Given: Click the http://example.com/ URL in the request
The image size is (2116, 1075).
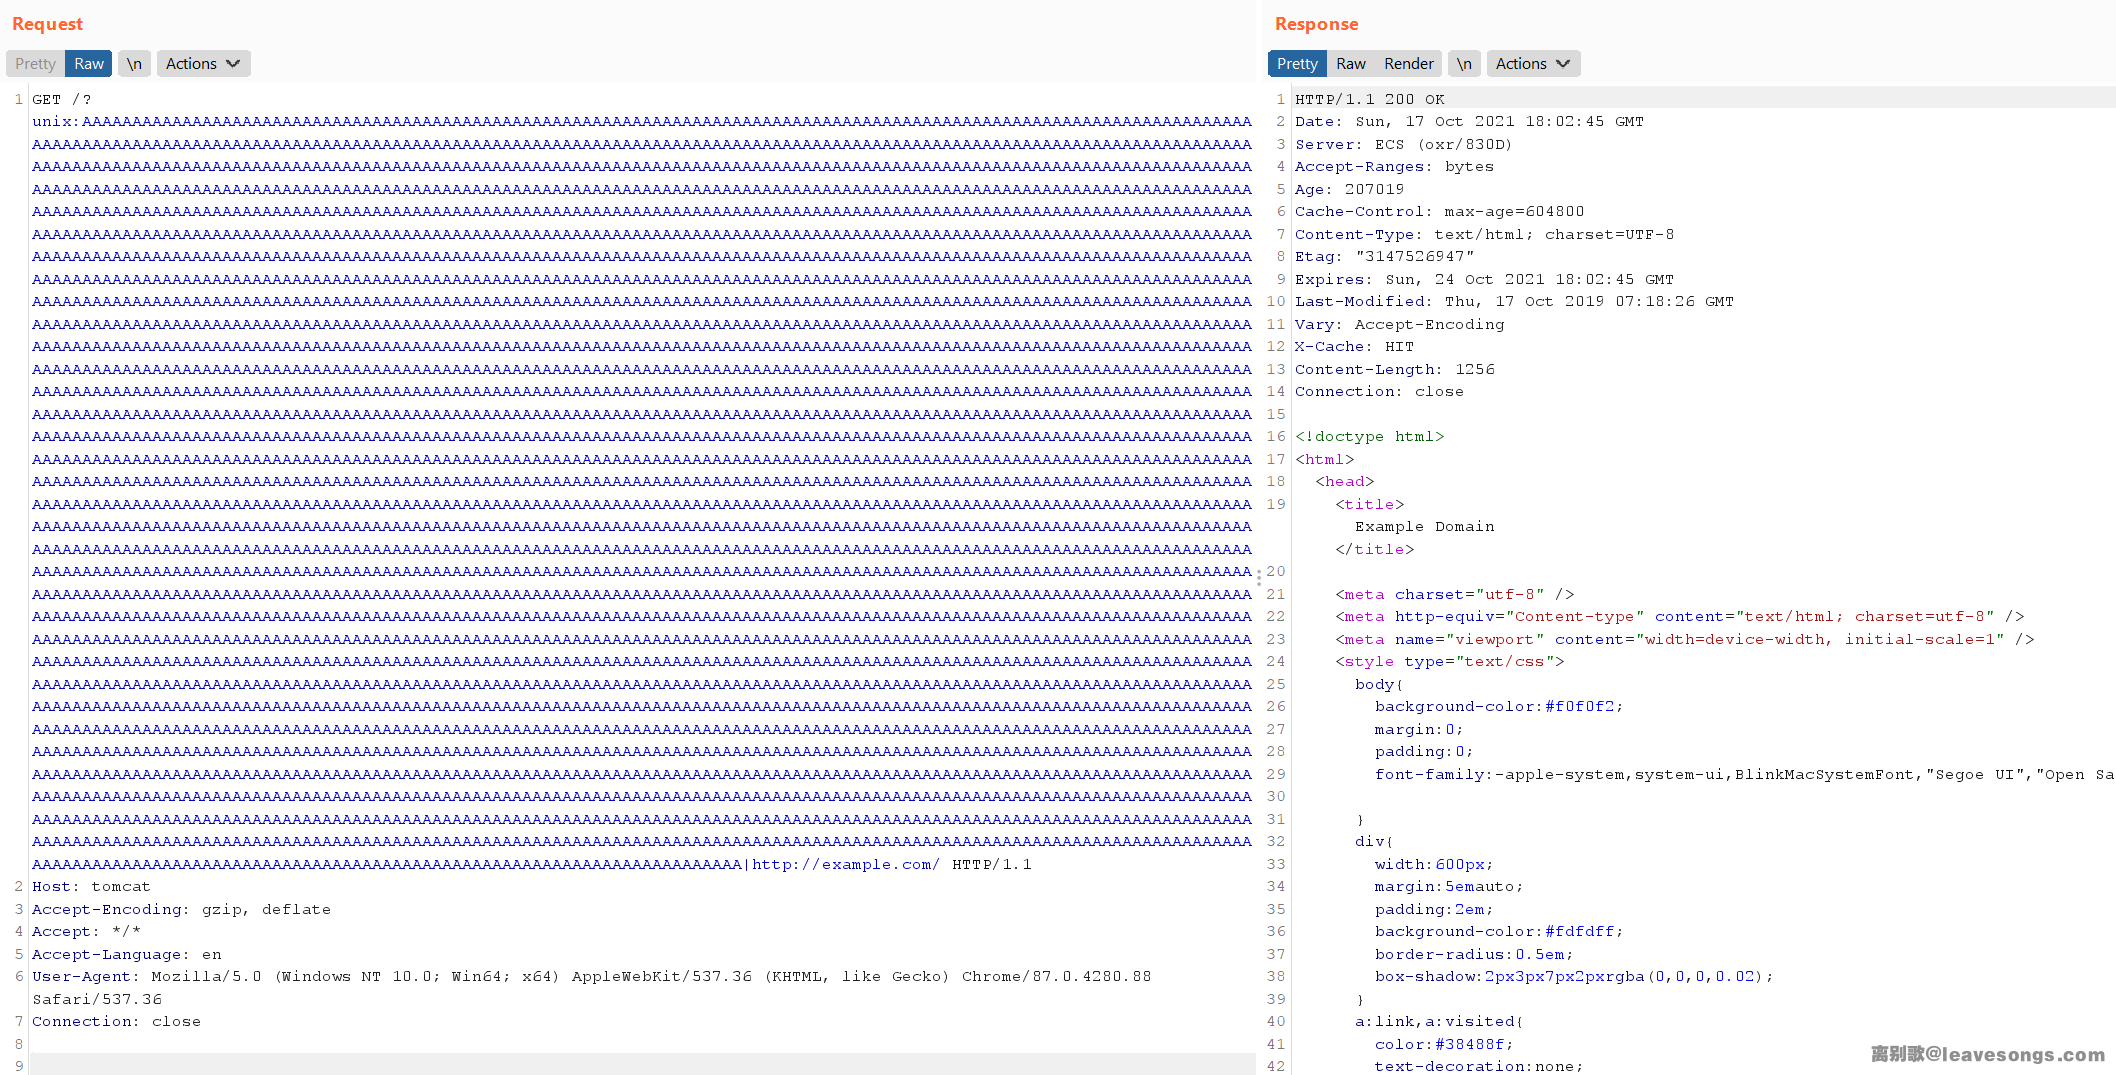Looking at the screenshot, I should click(x=845, y=865).
